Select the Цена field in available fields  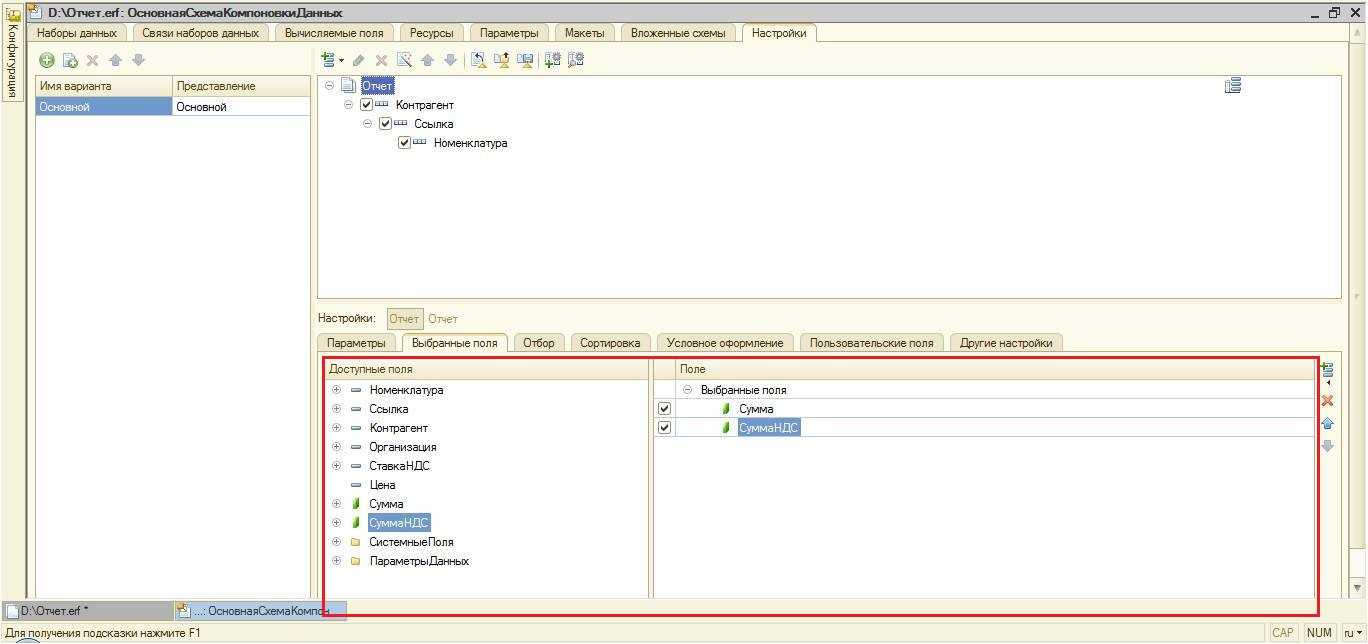pyautogui.click(x=382, y=485)
